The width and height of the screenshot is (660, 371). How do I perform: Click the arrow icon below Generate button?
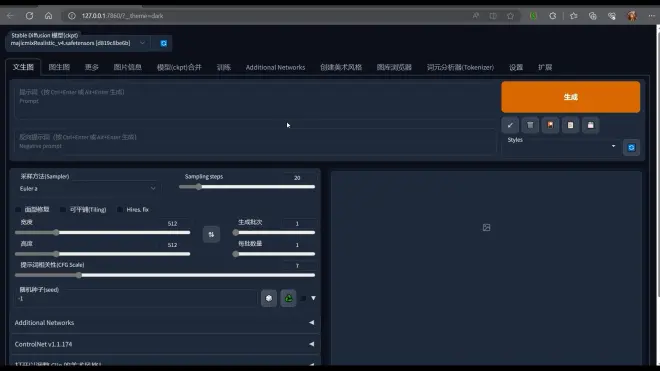[510, 125]
